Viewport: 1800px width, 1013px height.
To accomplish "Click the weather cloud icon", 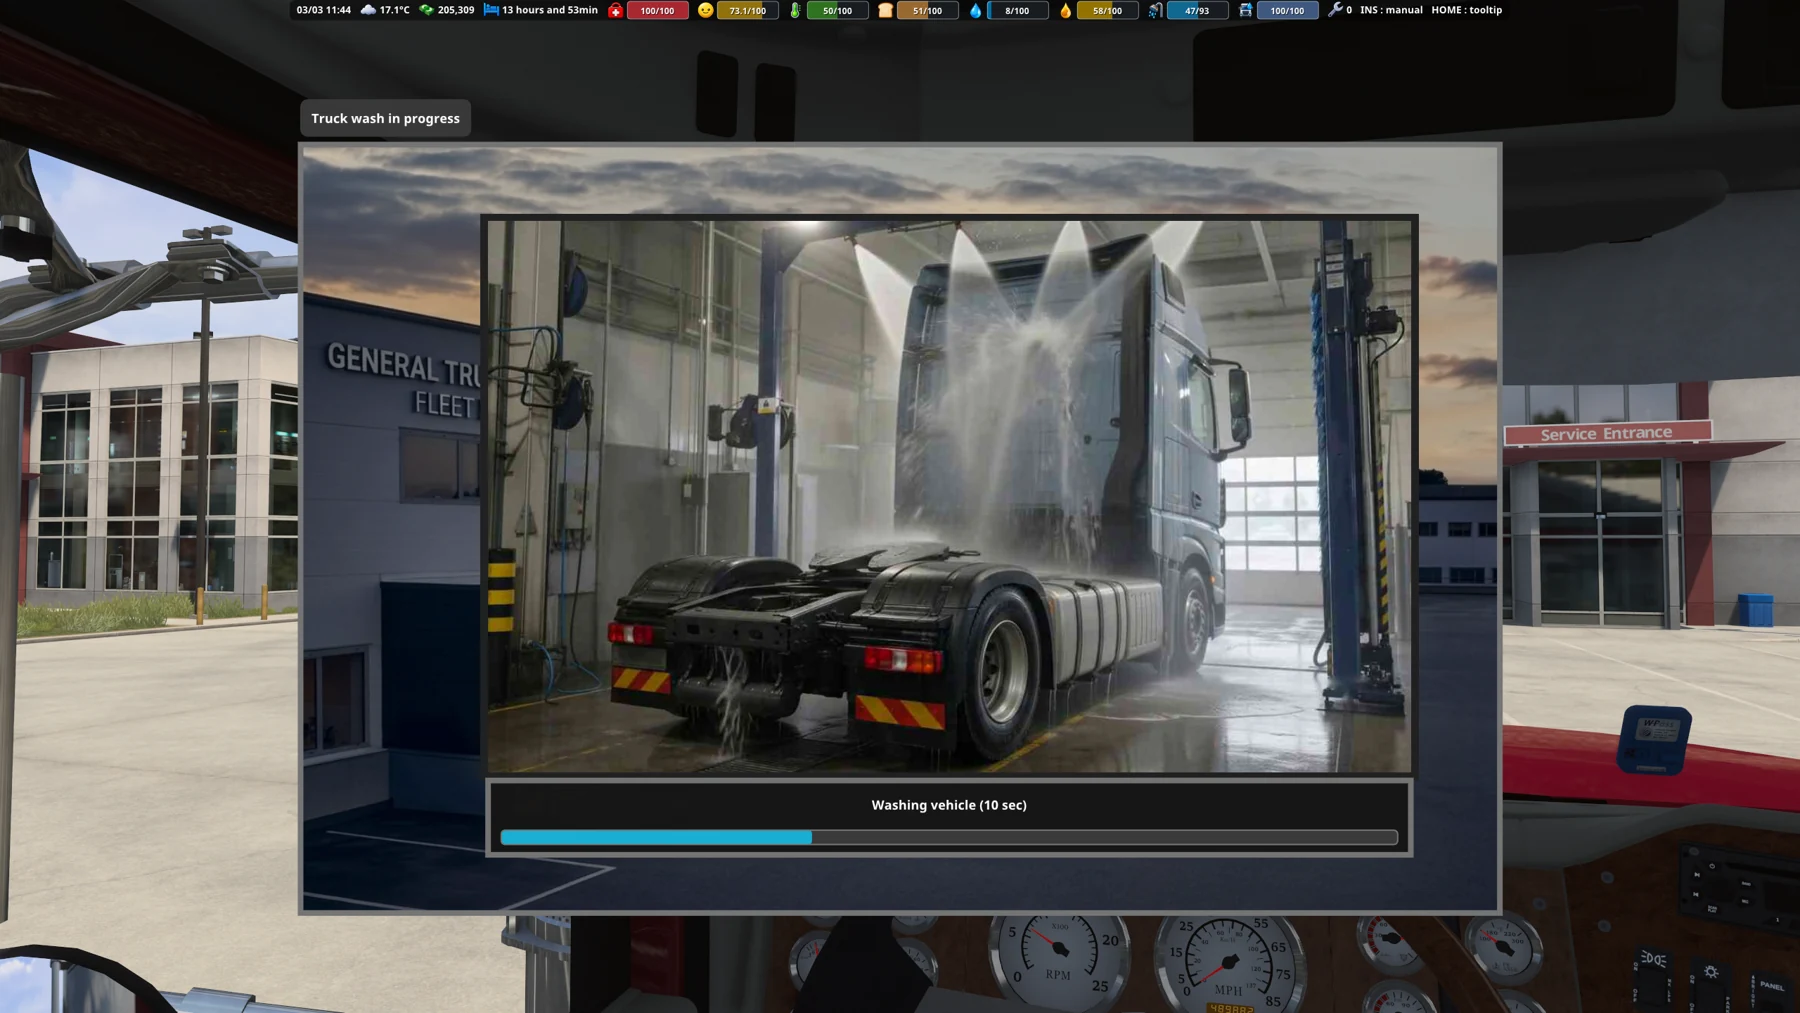I will pos(368,10).
